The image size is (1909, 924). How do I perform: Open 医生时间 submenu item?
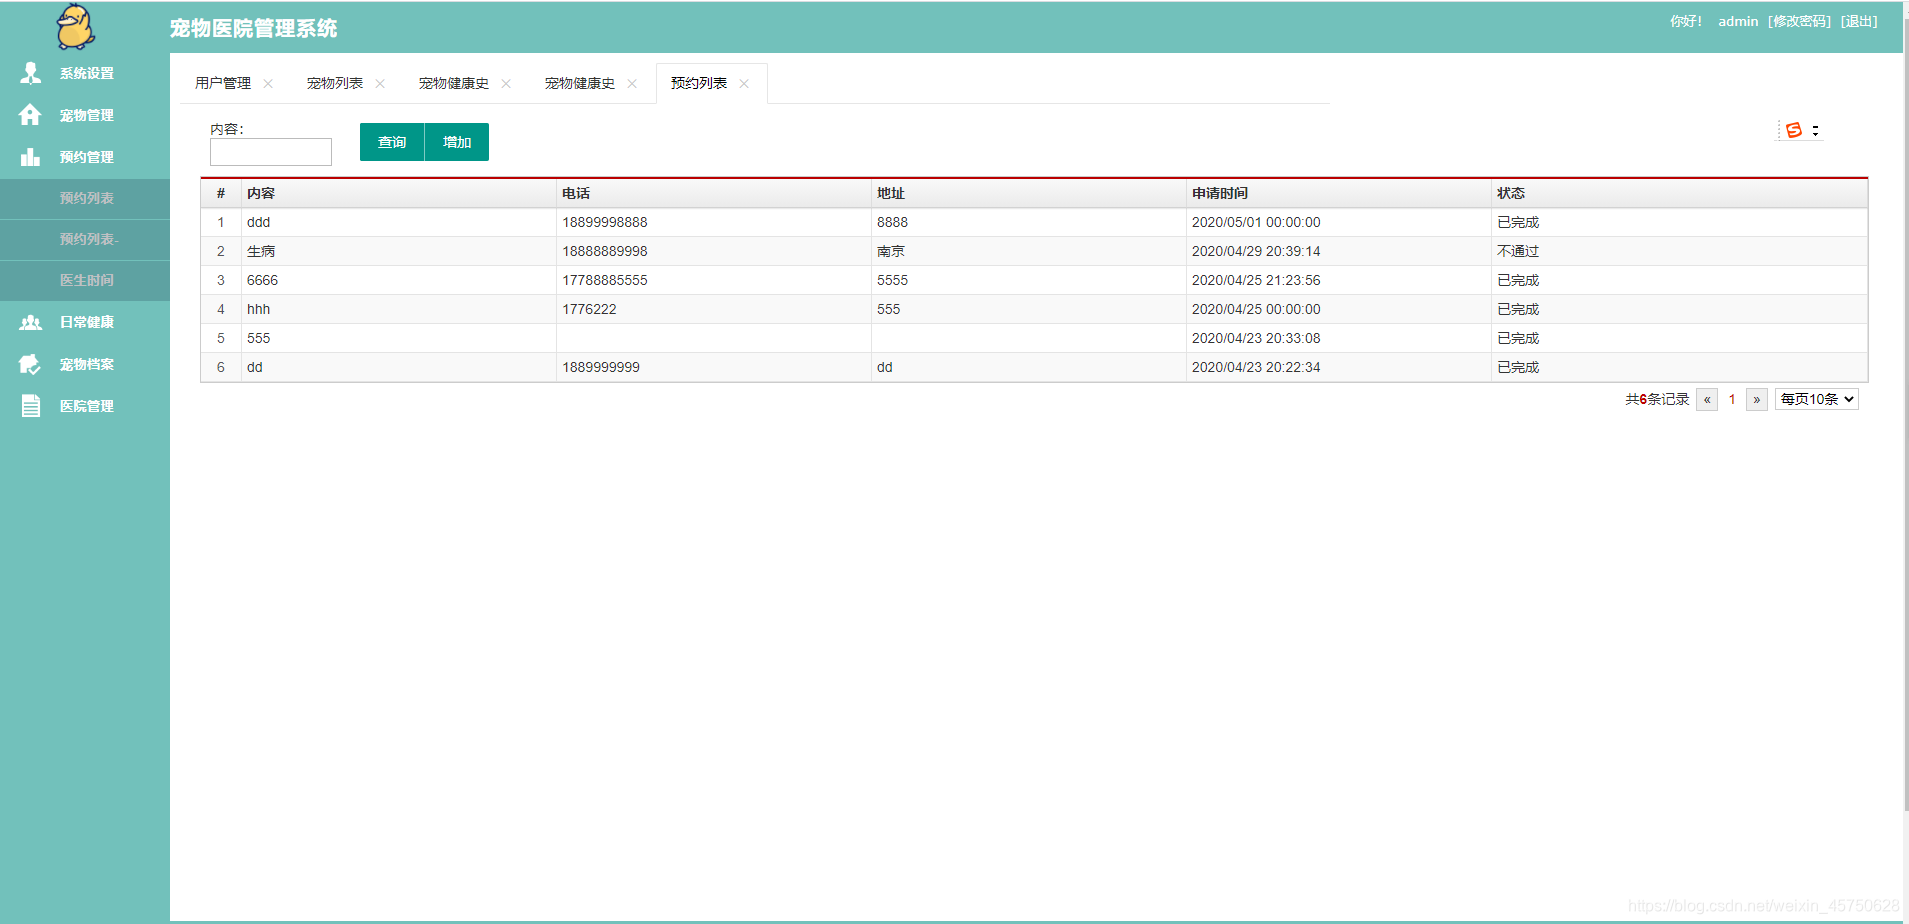[85, 280]
